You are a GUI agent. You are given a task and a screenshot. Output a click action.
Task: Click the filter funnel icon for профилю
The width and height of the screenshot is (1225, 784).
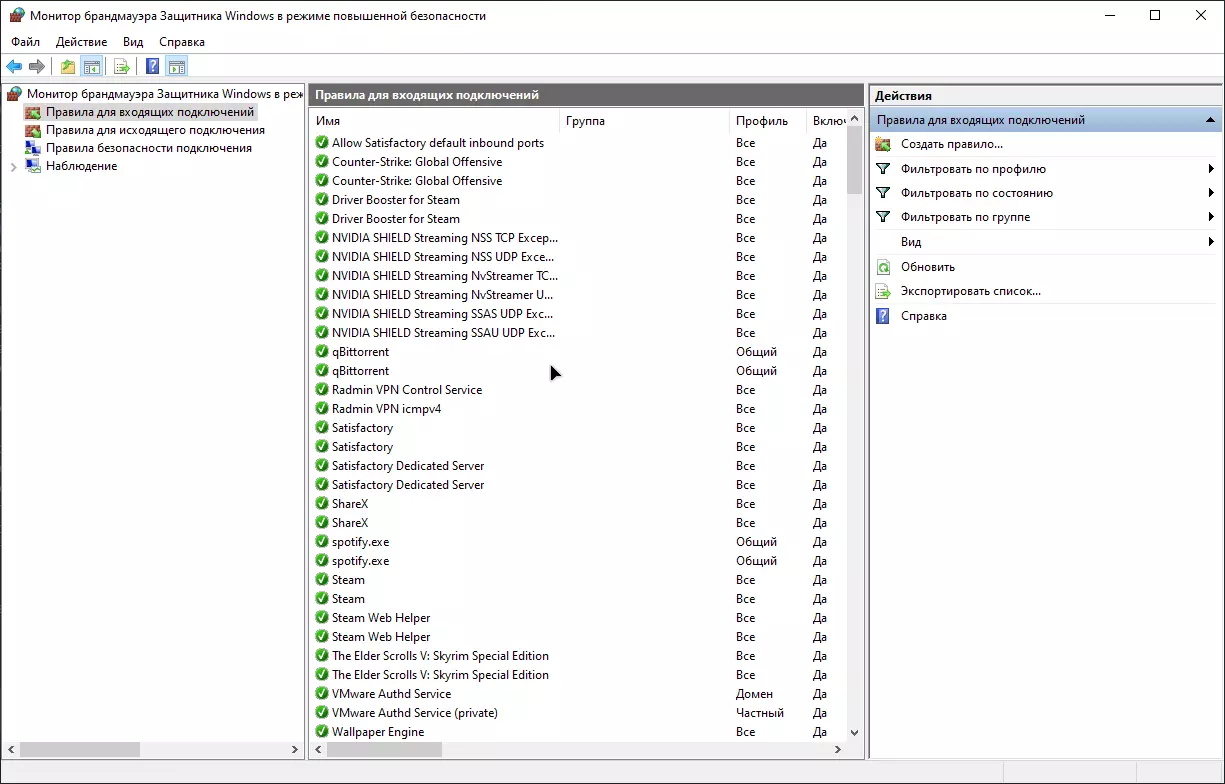(x=883, y=169)
